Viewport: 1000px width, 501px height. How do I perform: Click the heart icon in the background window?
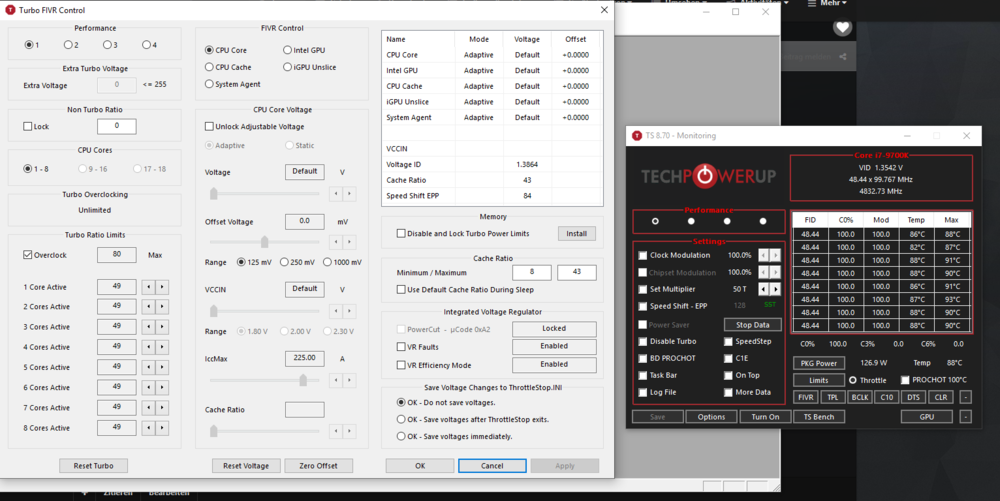coord(842,27)
